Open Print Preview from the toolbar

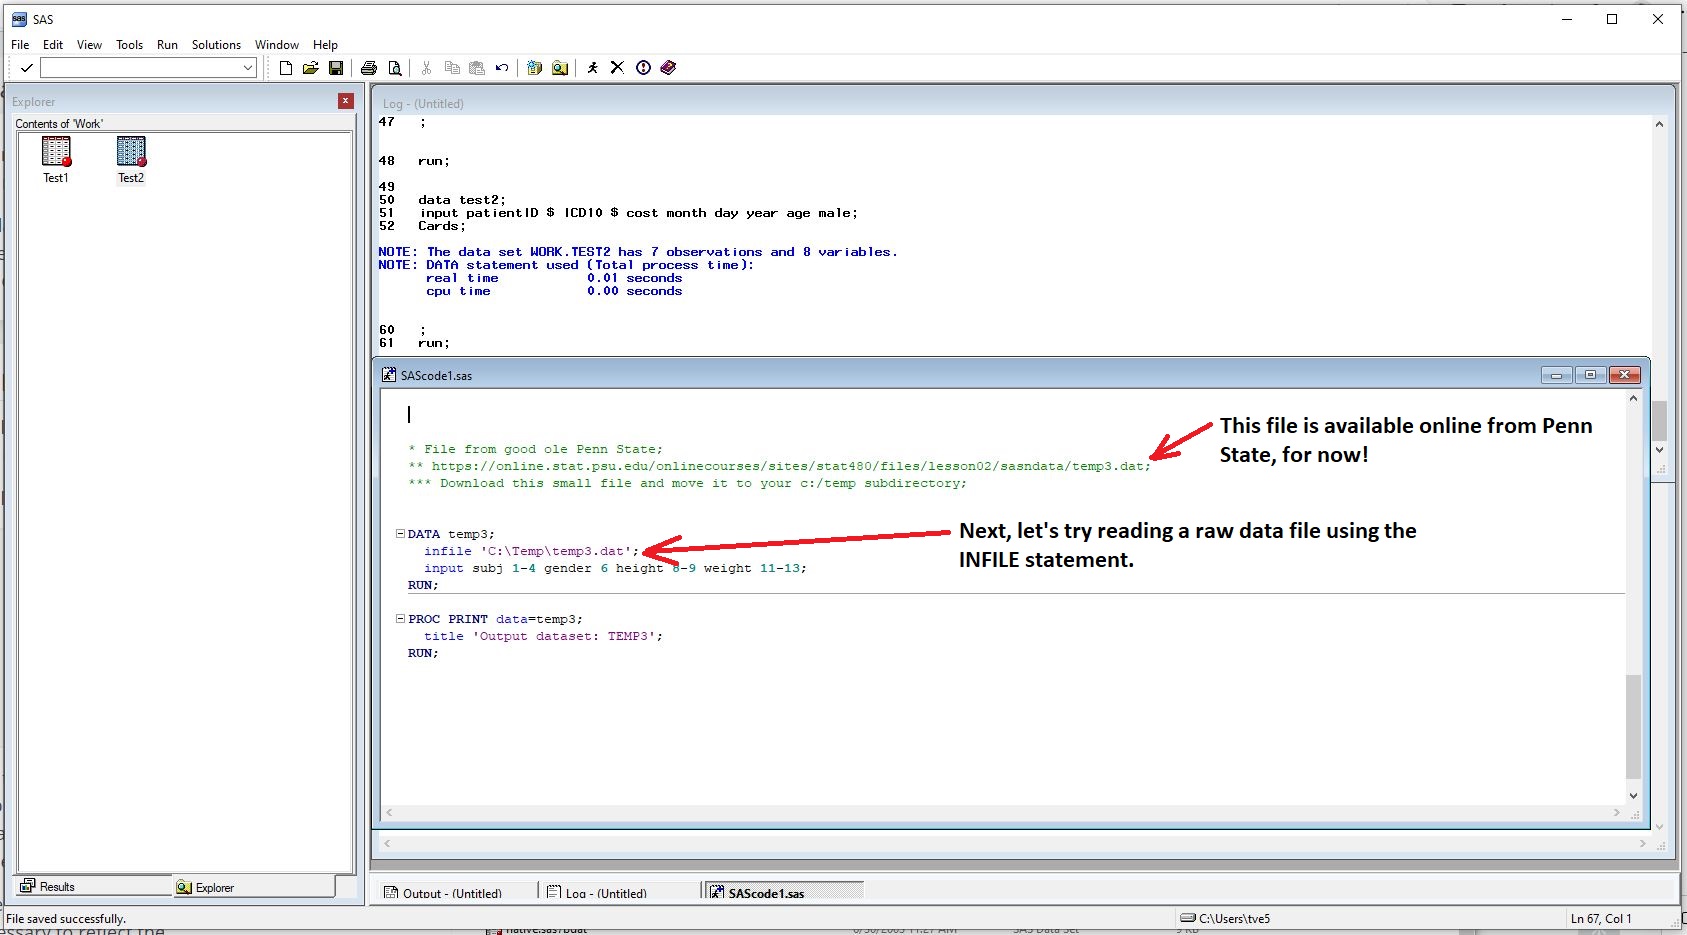pos(395,68)
